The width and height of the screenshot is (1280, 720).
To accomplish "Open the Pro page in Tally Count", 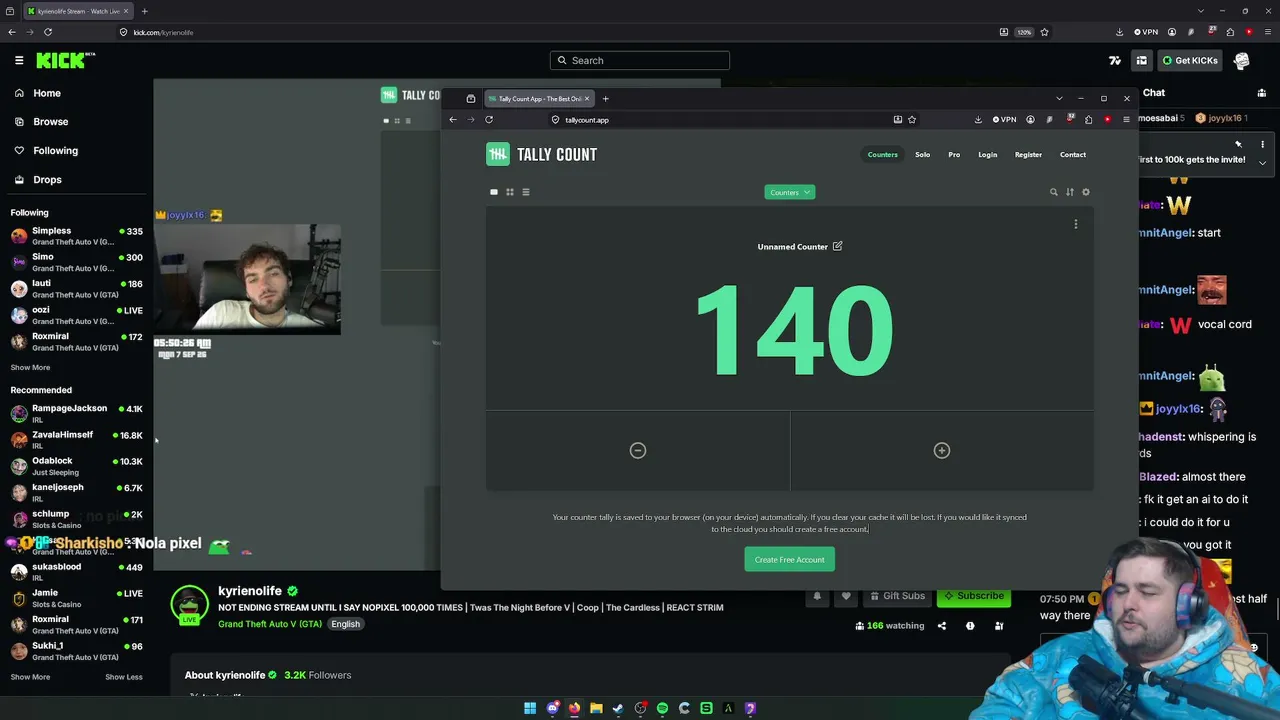I will pyautogui.click(x=954, y=154).
